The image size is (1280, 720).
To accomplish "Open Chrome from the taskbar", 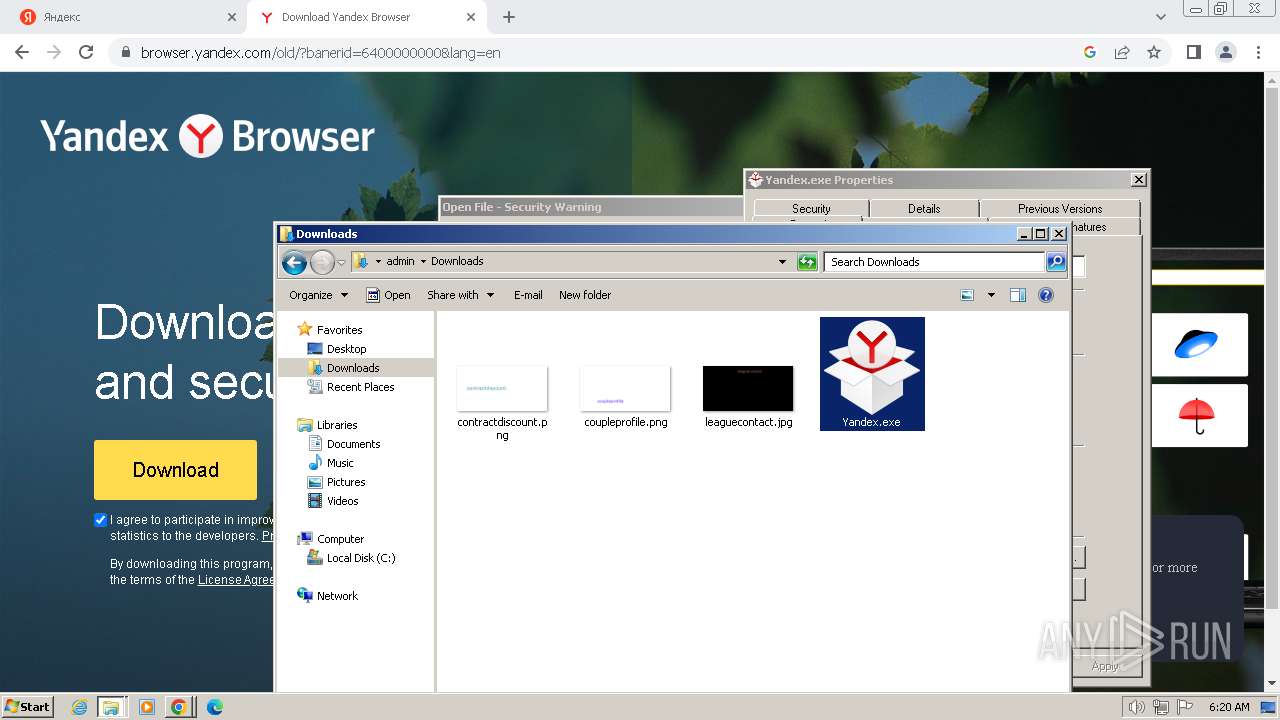I will [x=179, y=707].
